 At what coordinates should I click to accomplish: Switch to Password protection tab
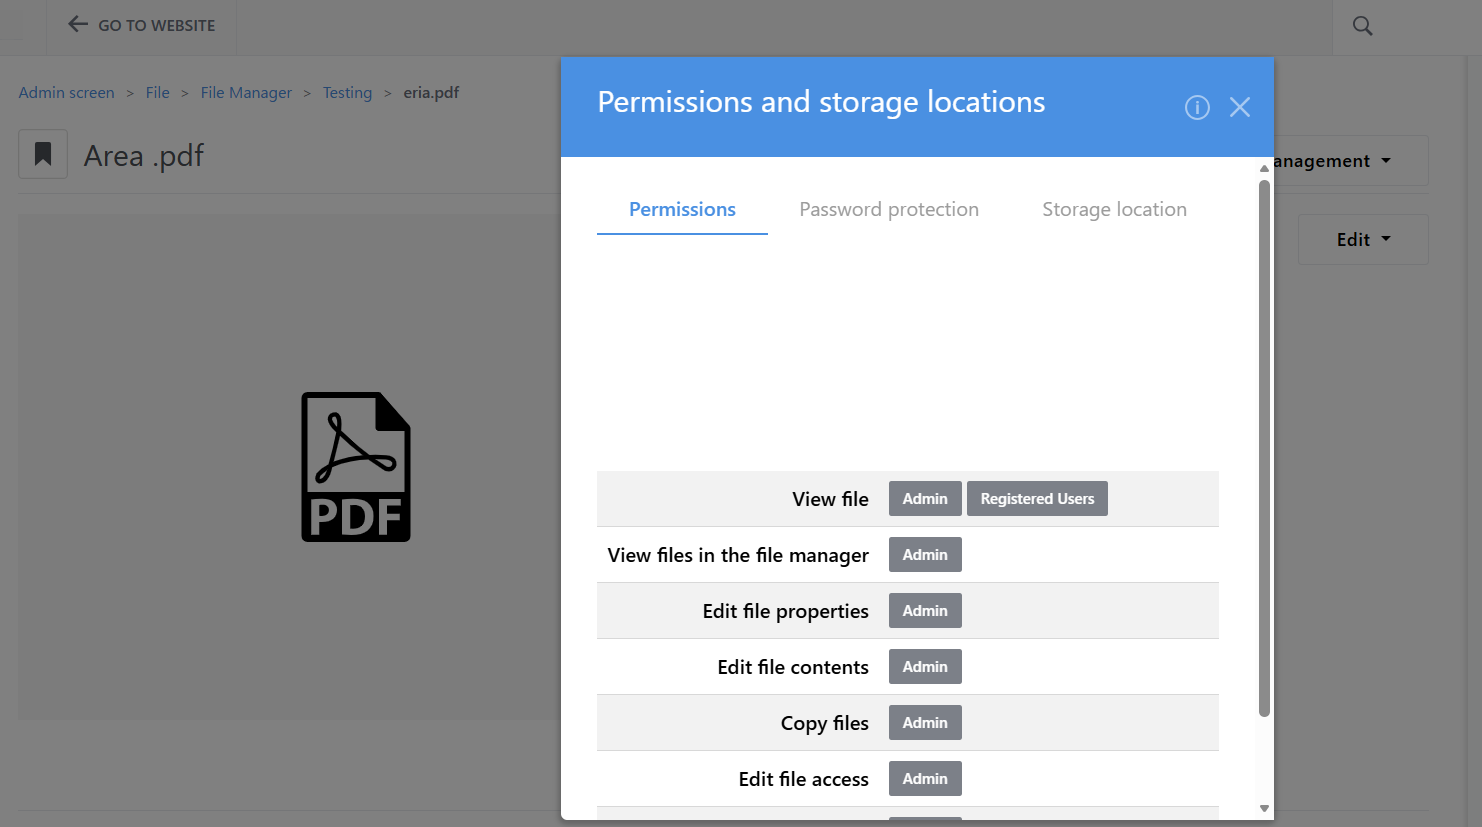tap(889, 209)
